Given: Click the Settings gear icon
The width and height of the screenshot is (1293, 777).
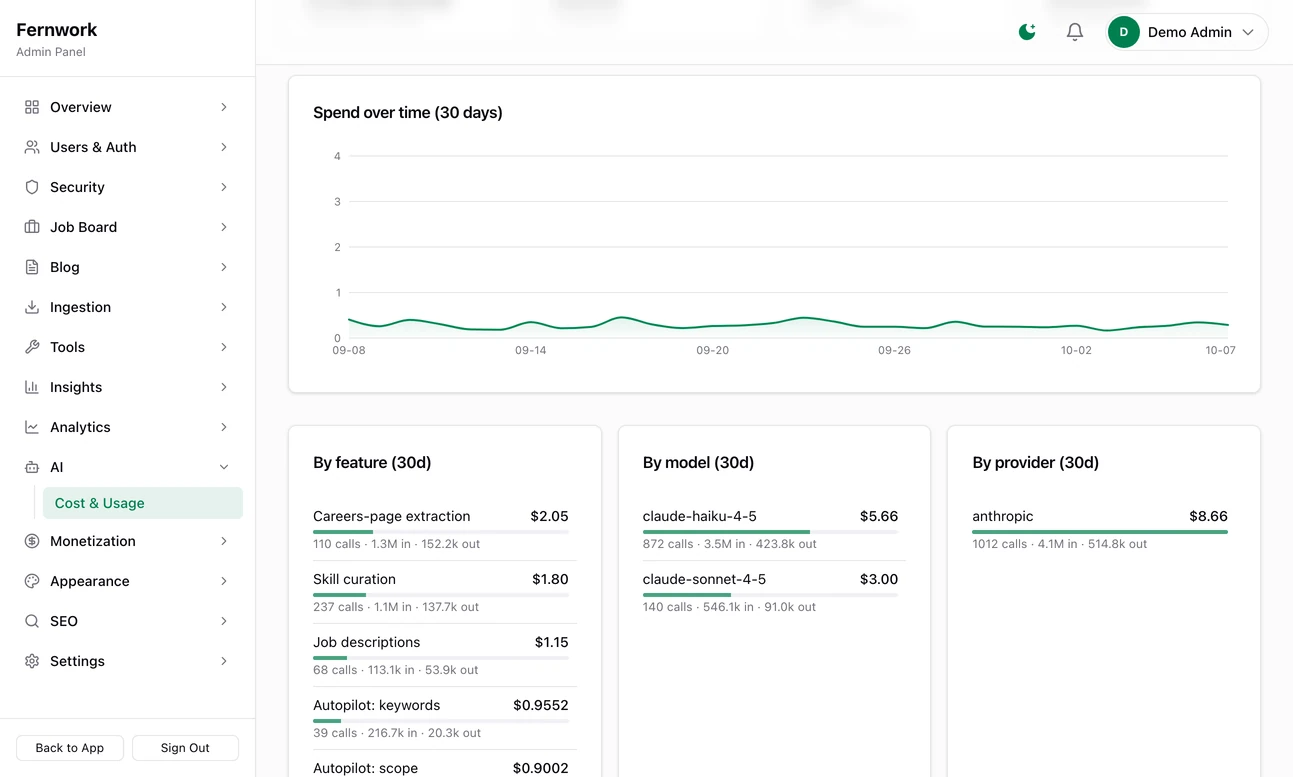Looking at the screenshot, I should click(x=32, y=661).
